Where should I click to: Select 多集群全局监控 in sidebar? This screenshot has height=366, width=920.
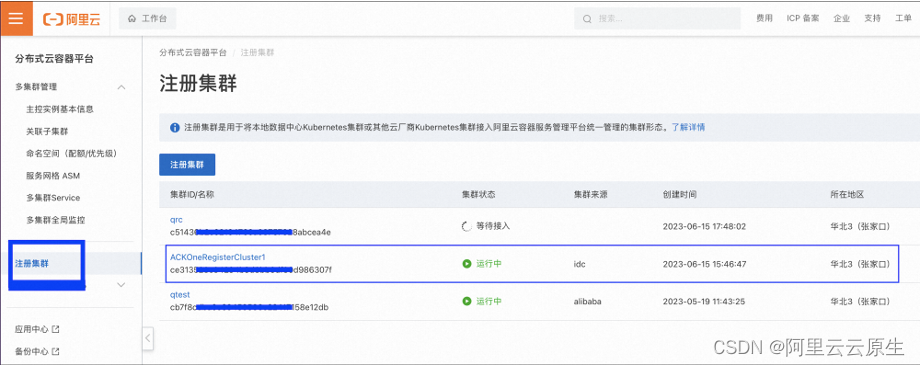(x=56, y=221)
